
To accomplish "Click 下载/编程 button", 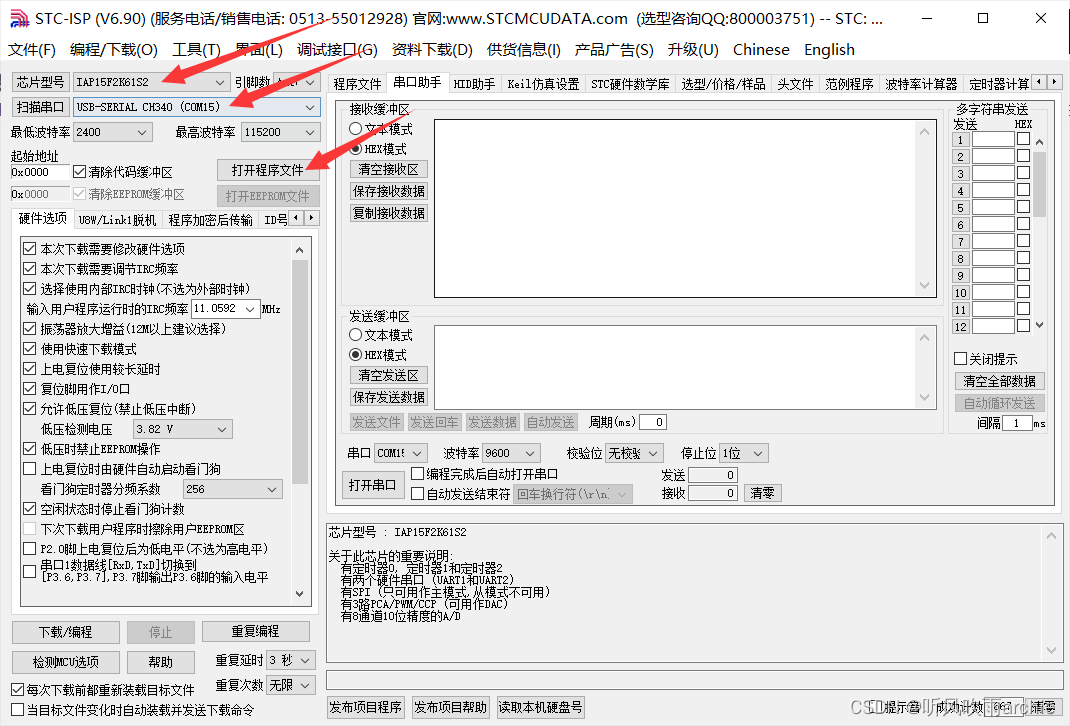I will click(66, 632).
